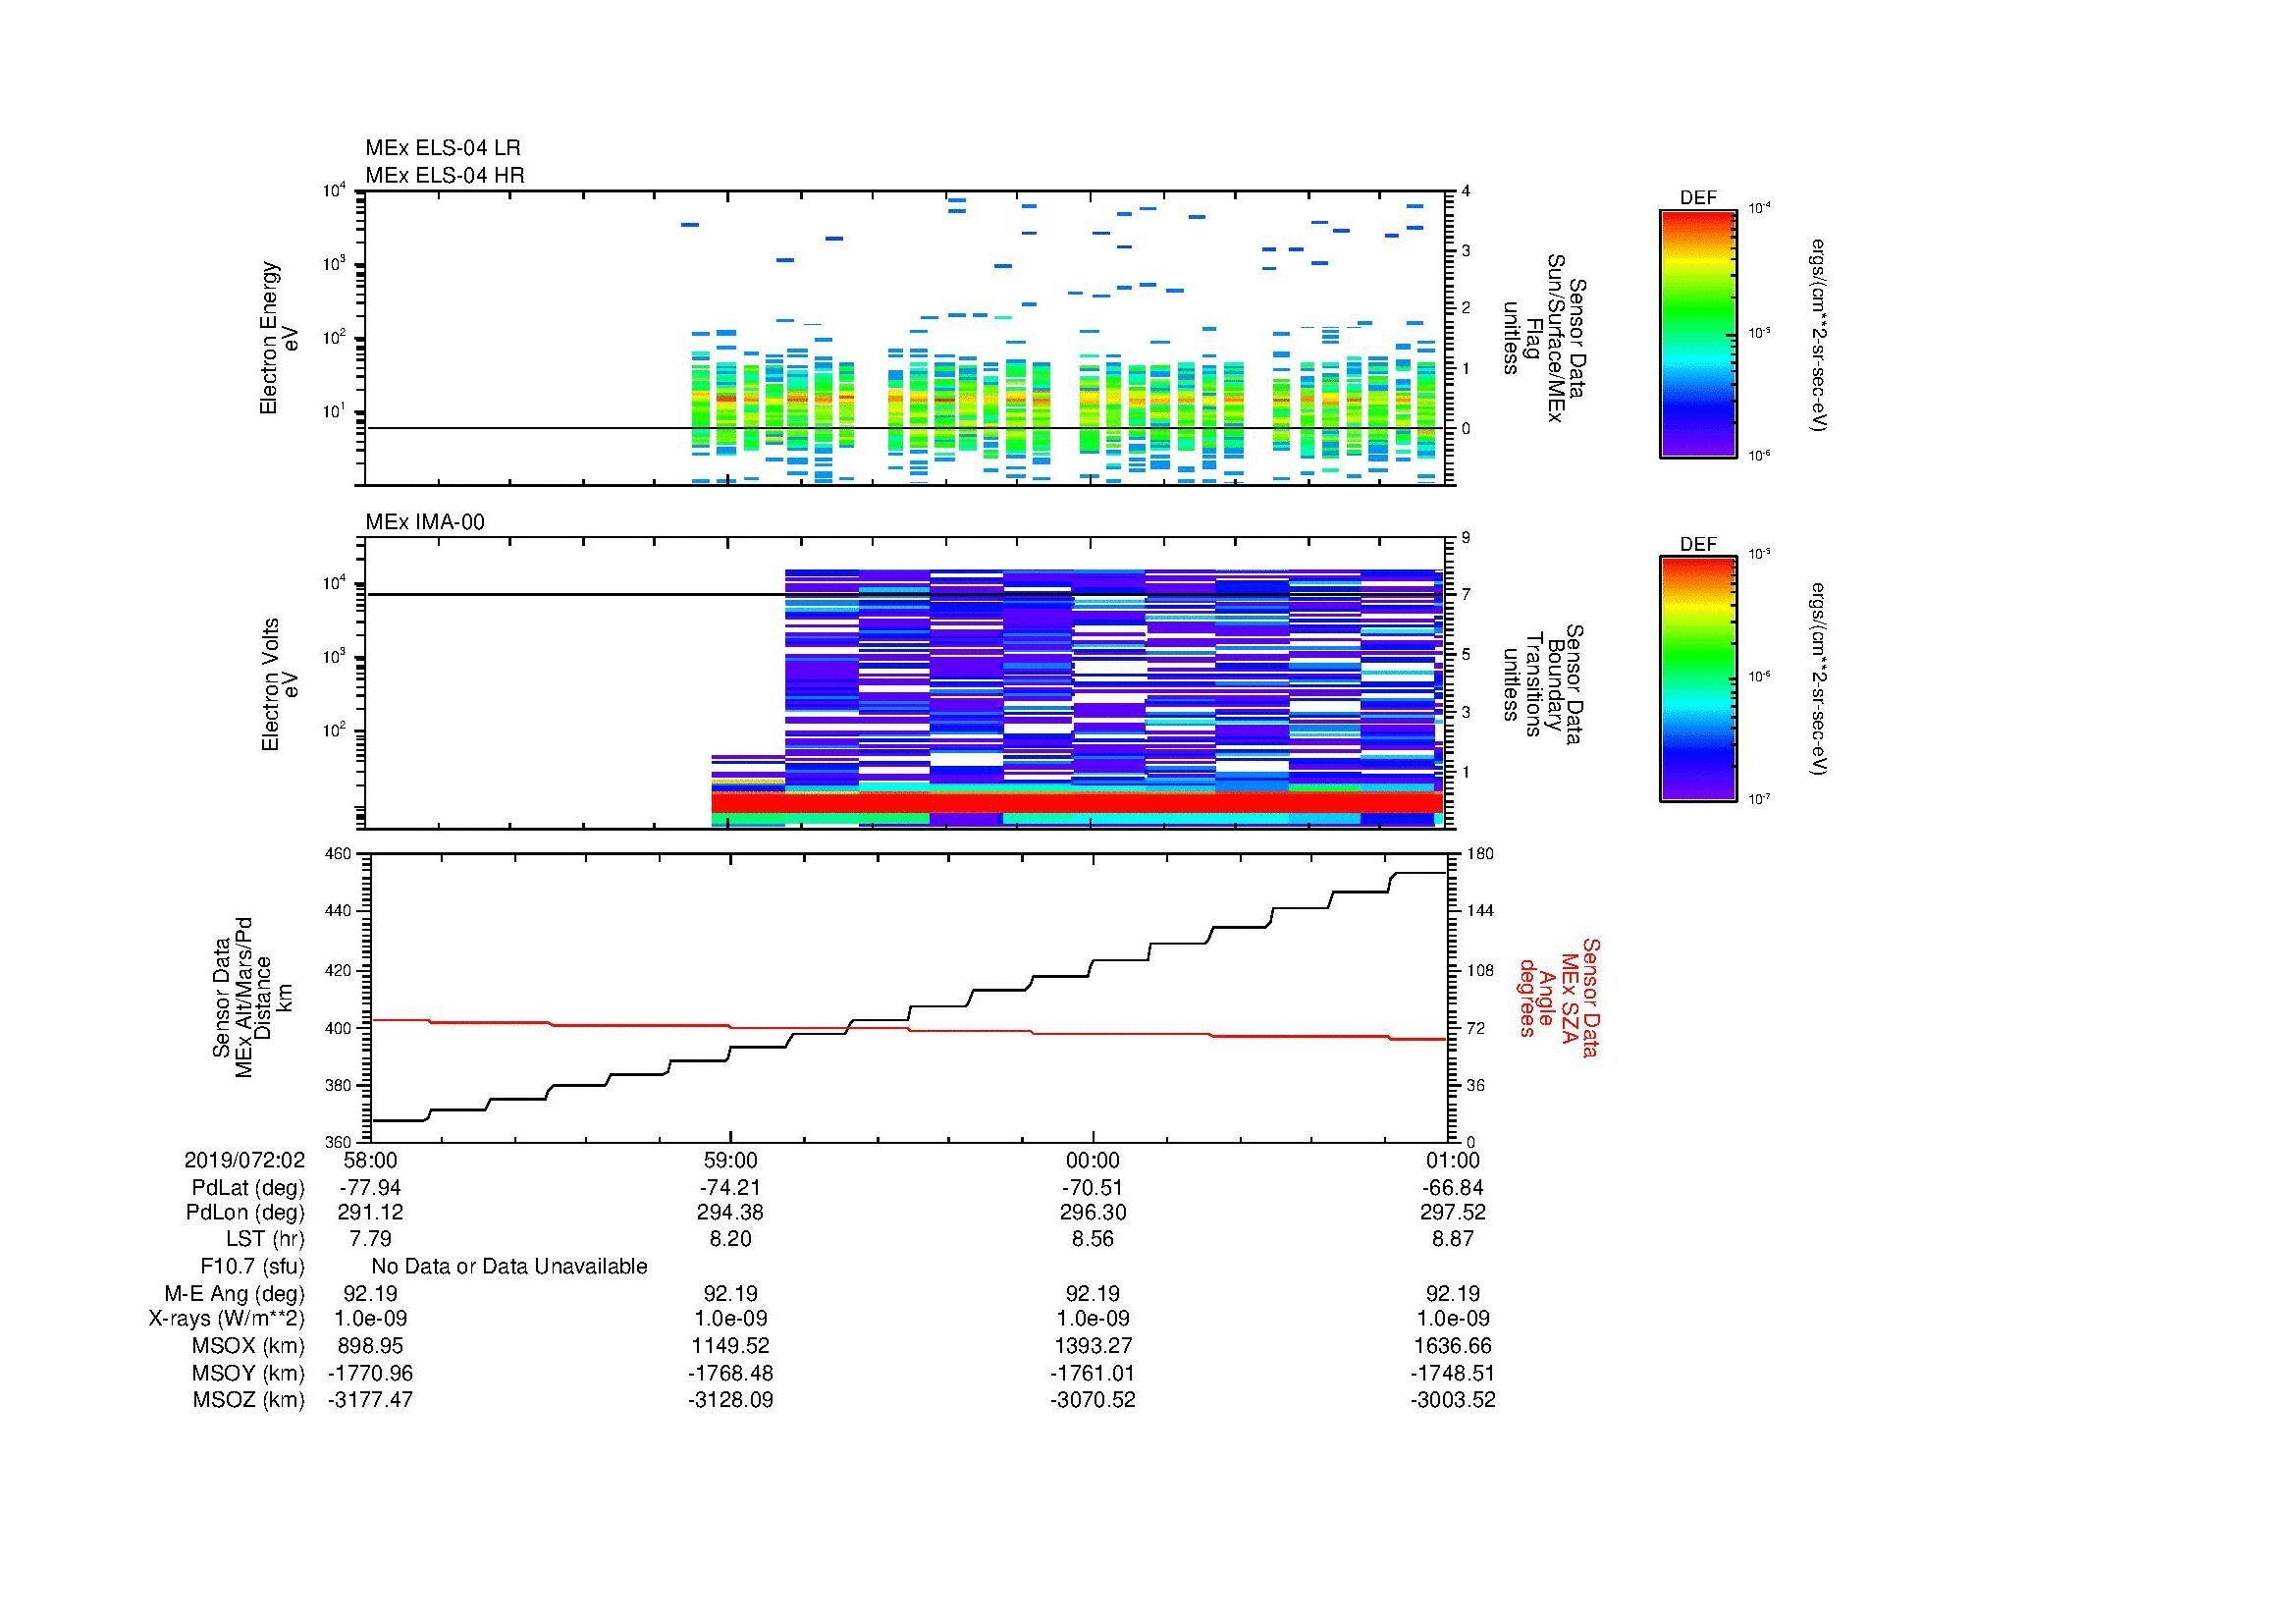
Task: Click the red 'Sensor Data MEx SZA Angle degrees' label
Action: click(1558, 998)
